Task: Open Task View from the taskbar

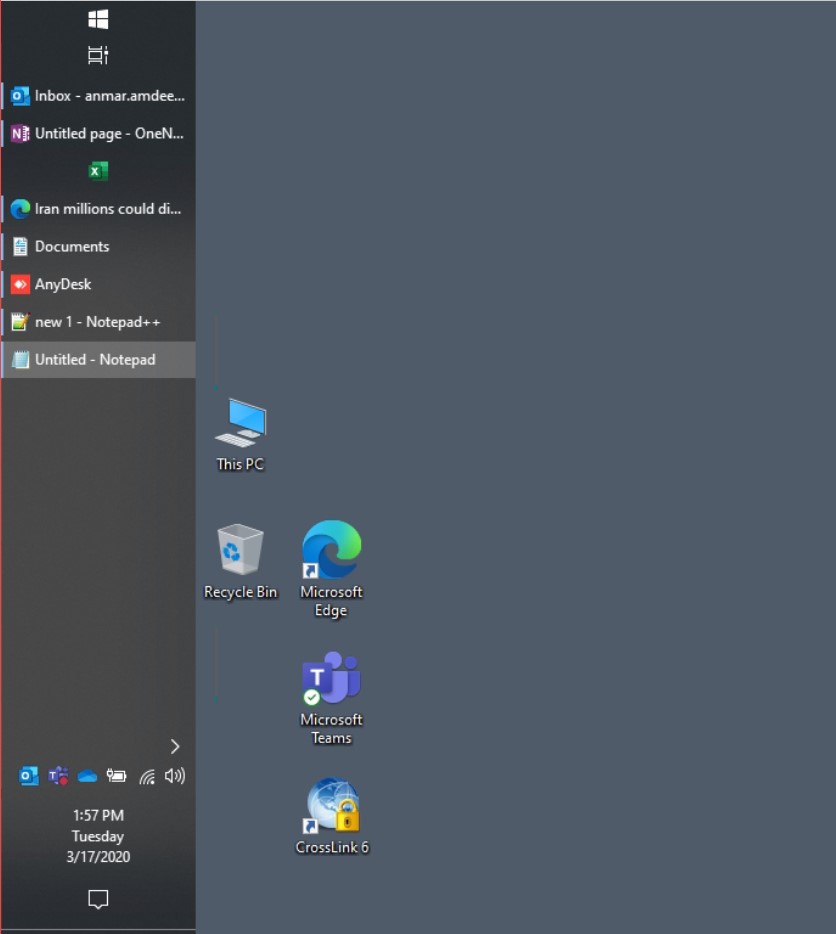Action: point(98,56)
